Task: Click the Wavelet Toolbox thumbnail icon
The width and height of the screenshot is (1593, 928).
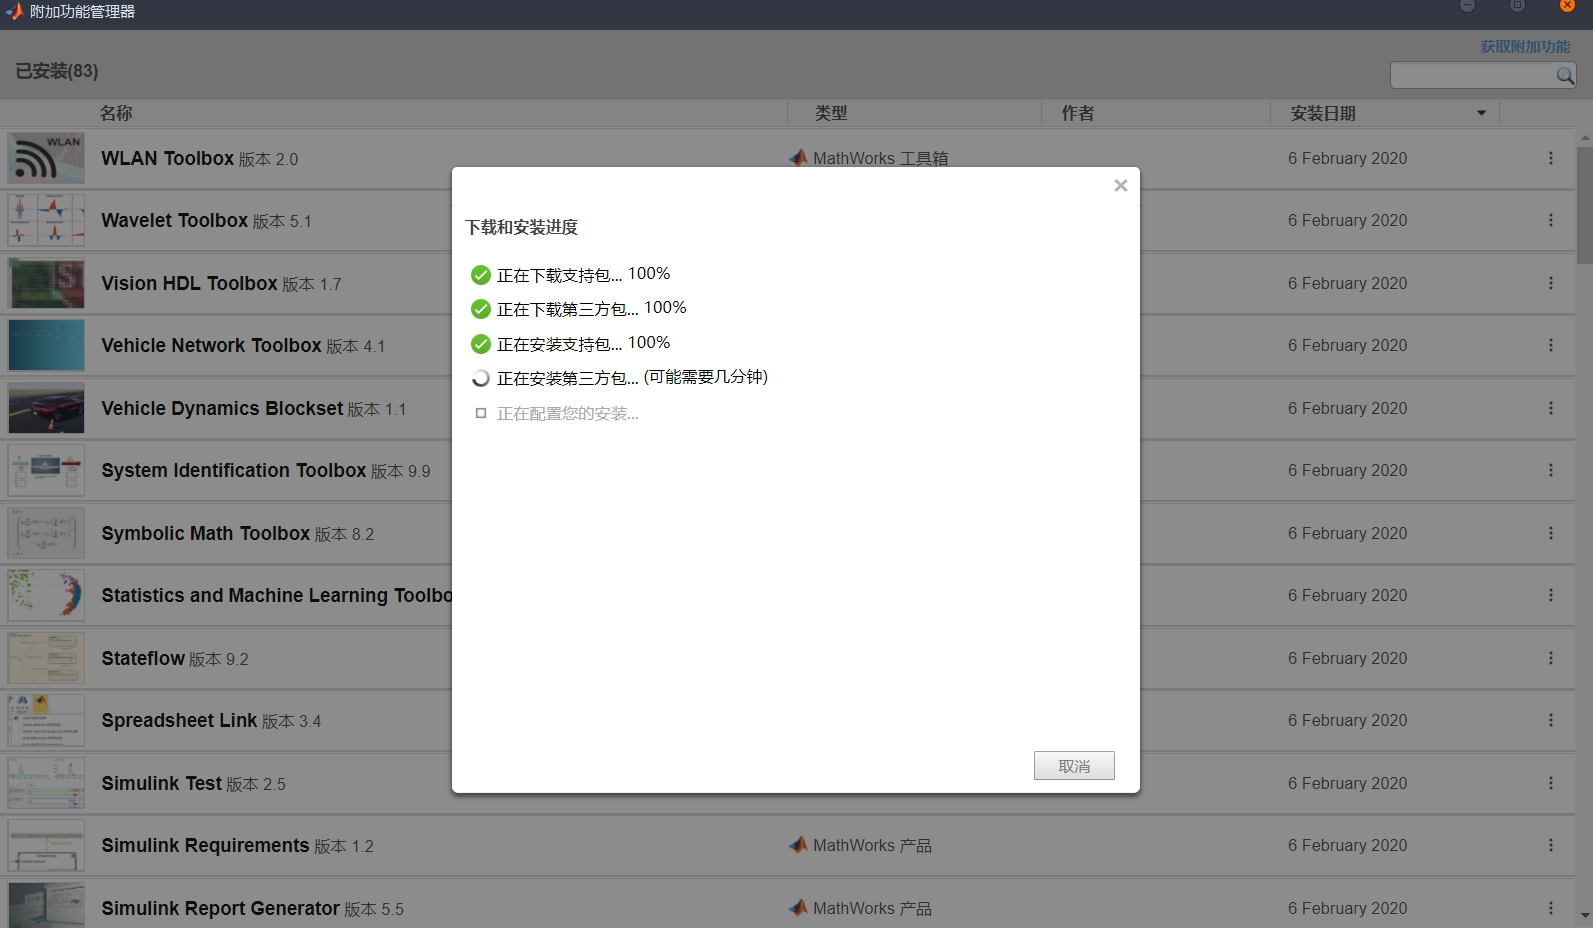Action: click(46, 221)
